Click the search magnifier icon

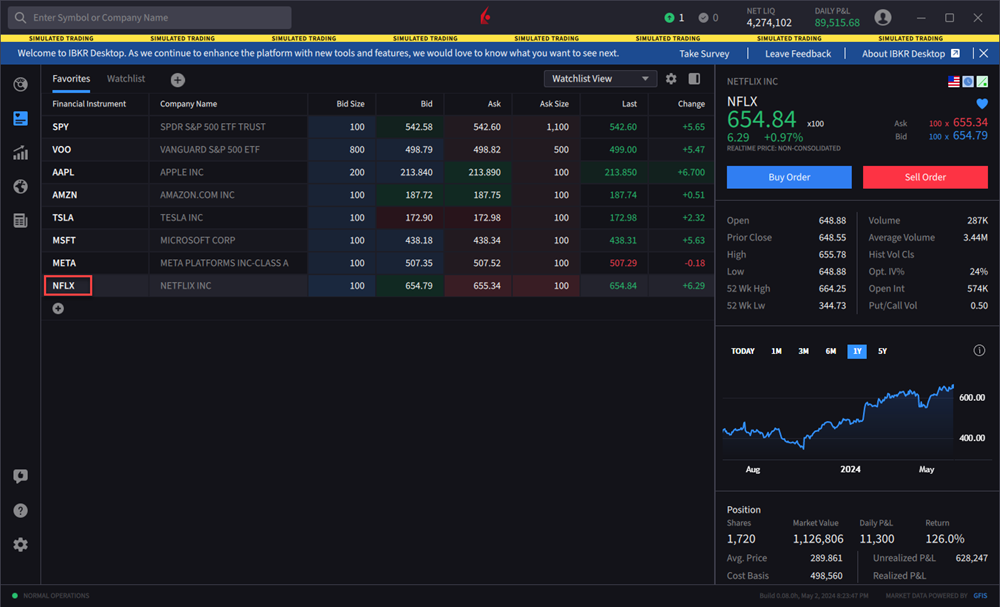pos(20,18)
